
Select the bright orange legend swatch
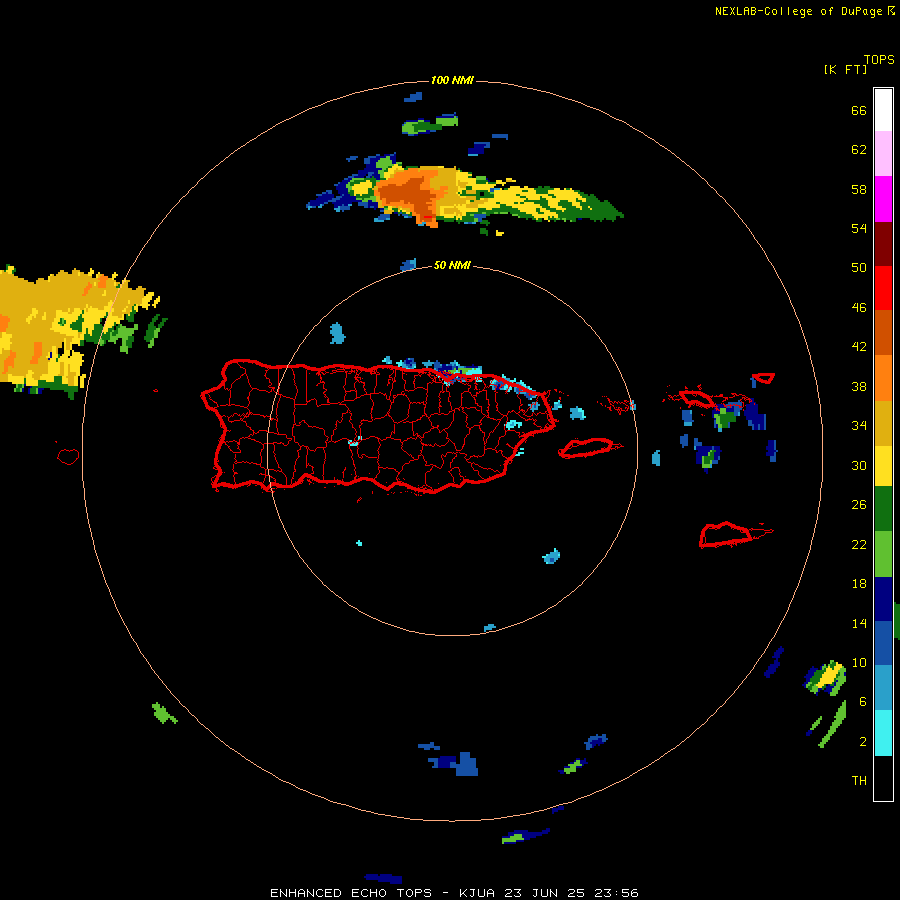click(883, 378)
